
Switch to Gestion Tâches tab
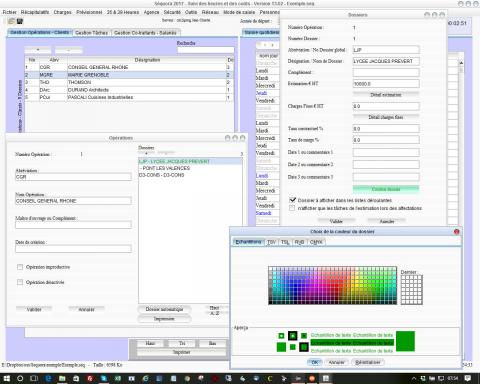pyautogui.click(x=91, y=33)
